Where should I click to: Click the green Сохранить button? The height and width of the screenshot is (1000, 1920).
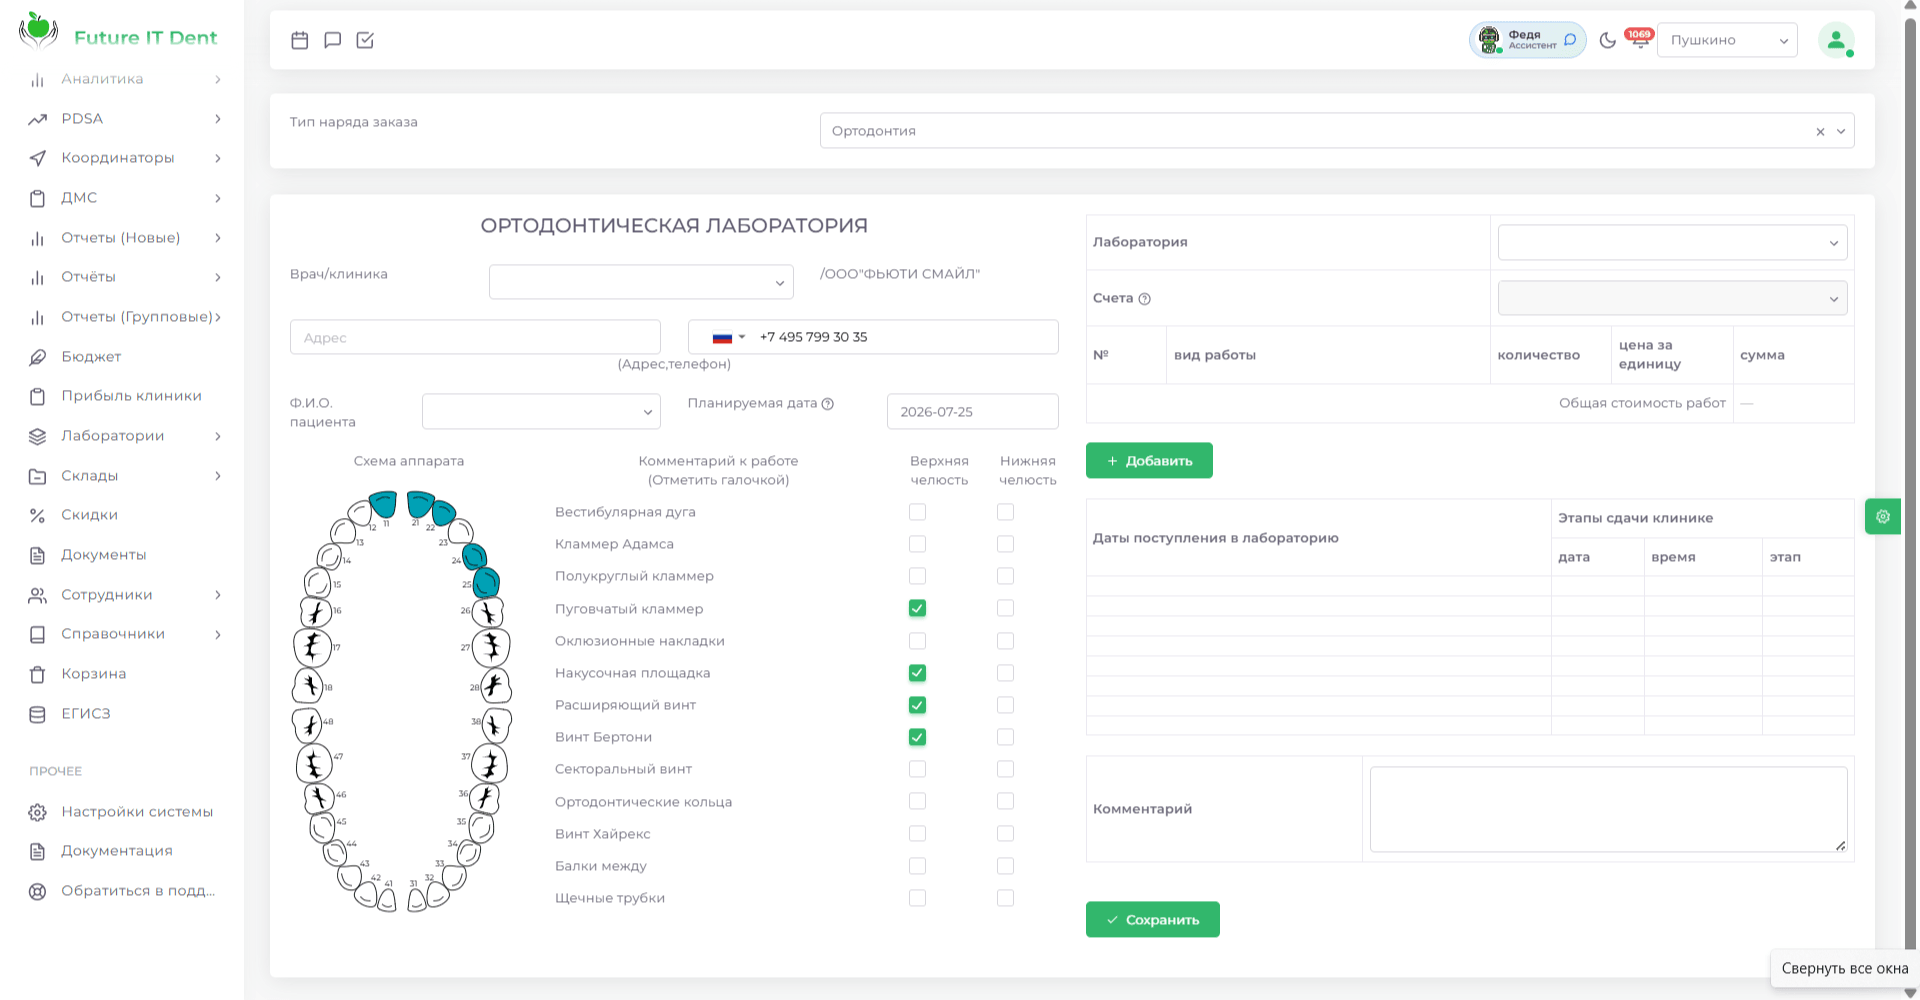tap(1152, 920)
